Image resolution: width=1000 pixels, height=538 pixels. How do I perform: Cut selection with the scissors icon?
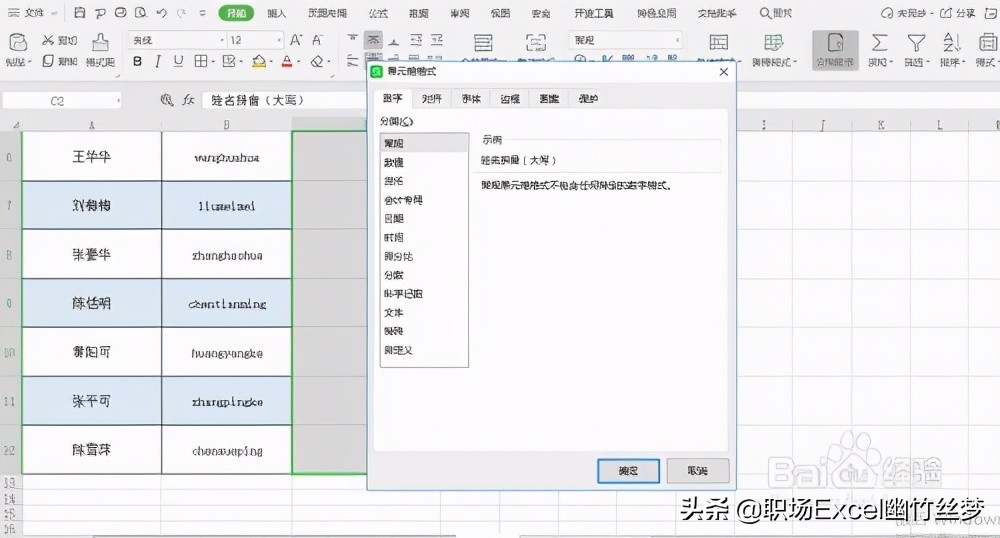click(48, 40)
